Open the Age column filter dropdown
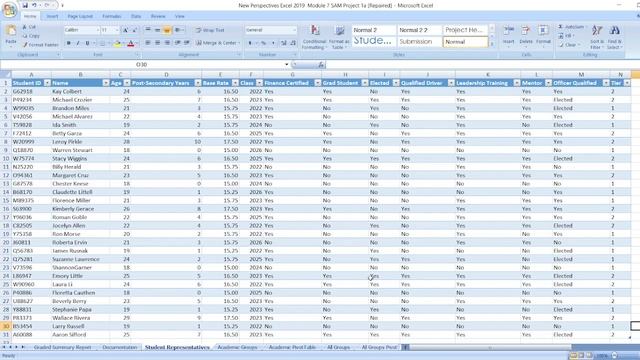 tap(127, 83)
